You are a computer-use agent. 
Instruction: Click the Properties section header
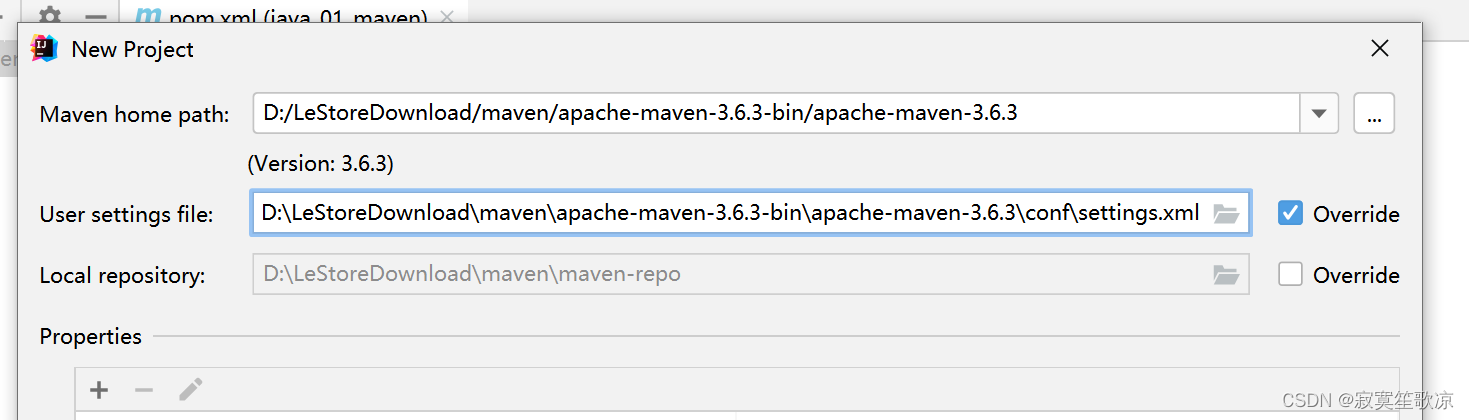tap(91, 336)
